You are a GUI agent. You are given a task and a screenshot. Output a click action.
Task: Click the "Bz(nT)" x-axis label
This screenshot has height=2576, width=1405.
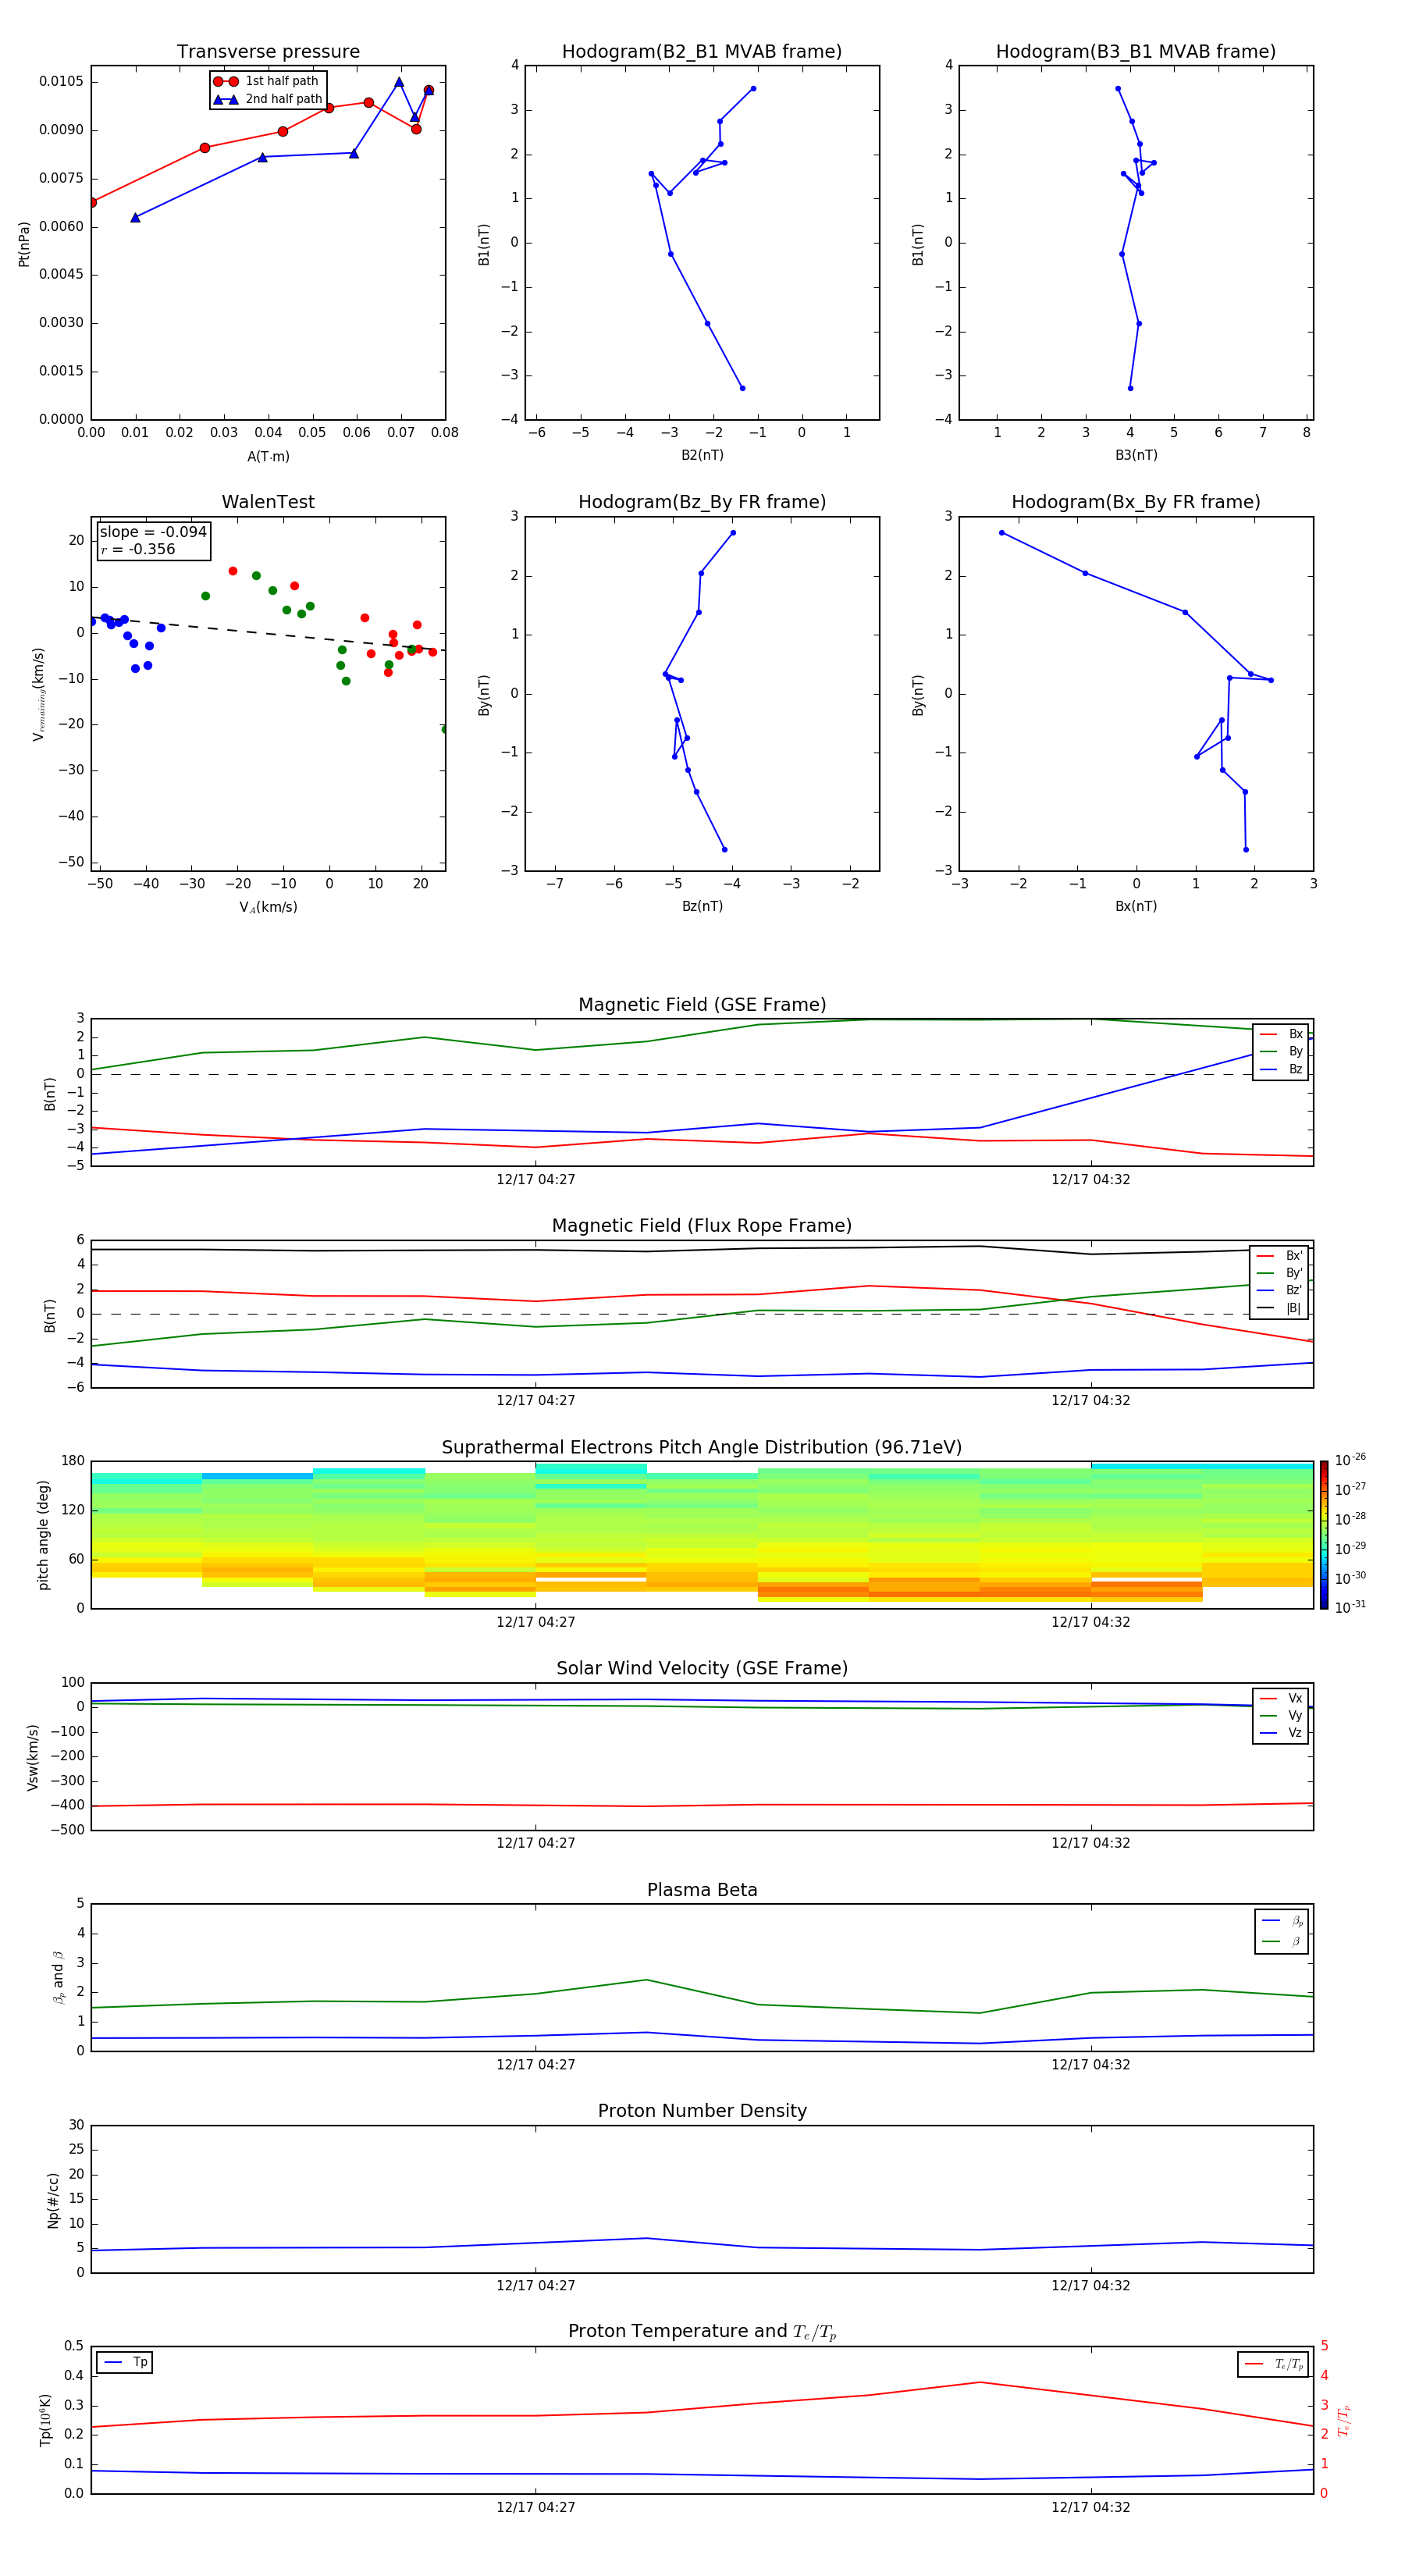702,906
